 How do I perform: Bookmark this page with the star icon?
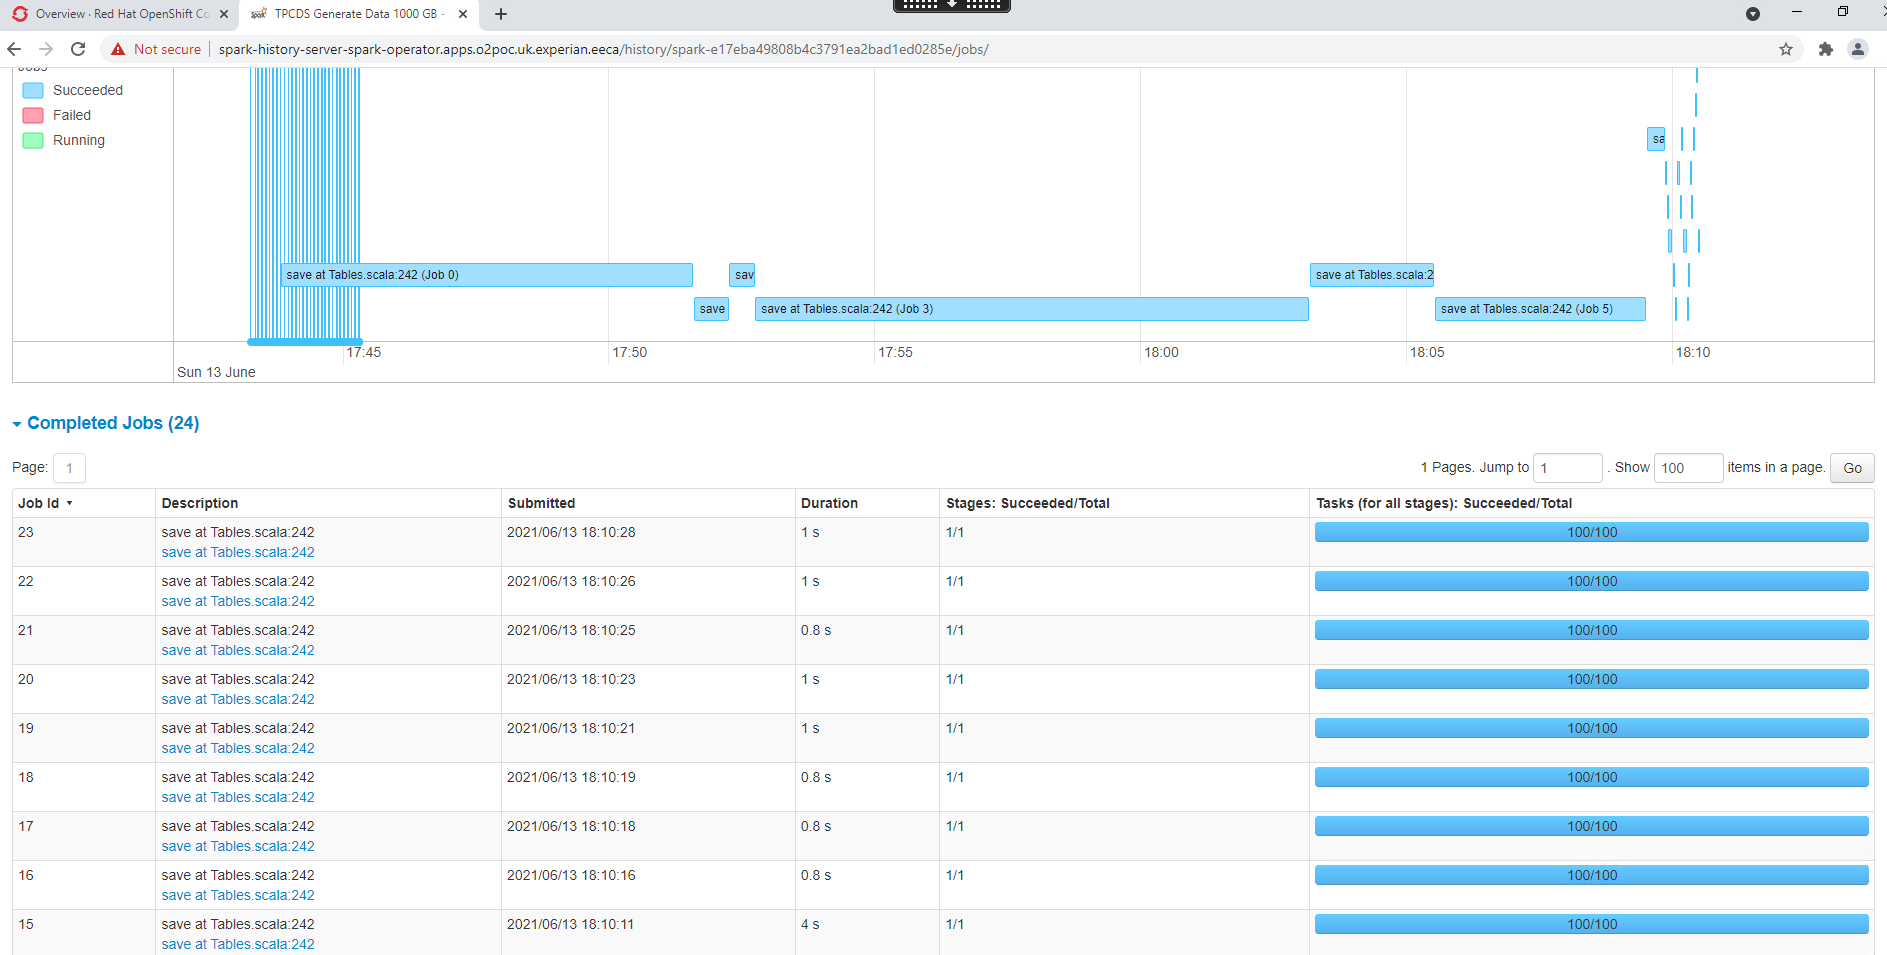(x=1785, y=48)
